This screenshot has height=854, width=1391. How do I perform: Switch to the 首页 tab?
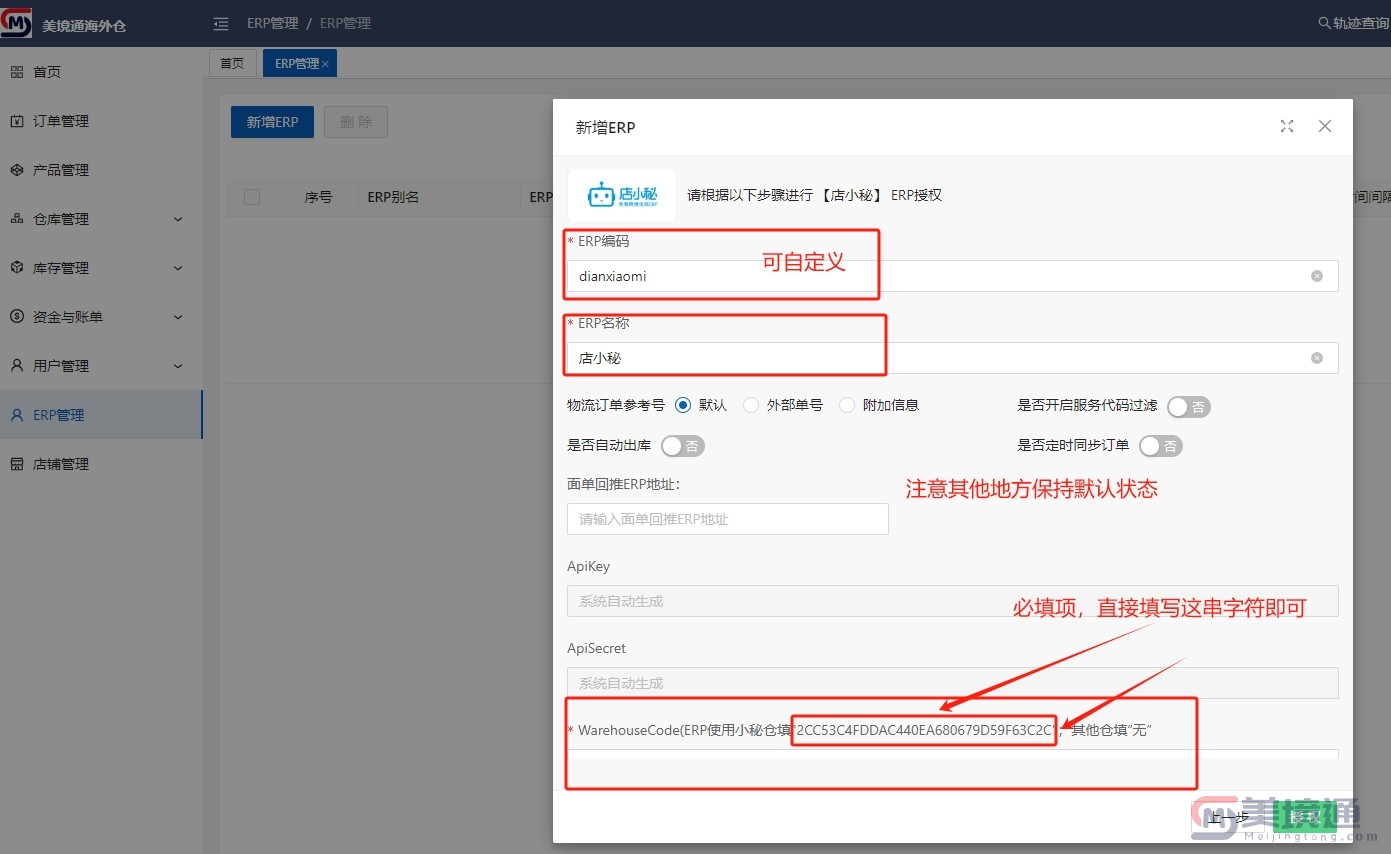232,63
